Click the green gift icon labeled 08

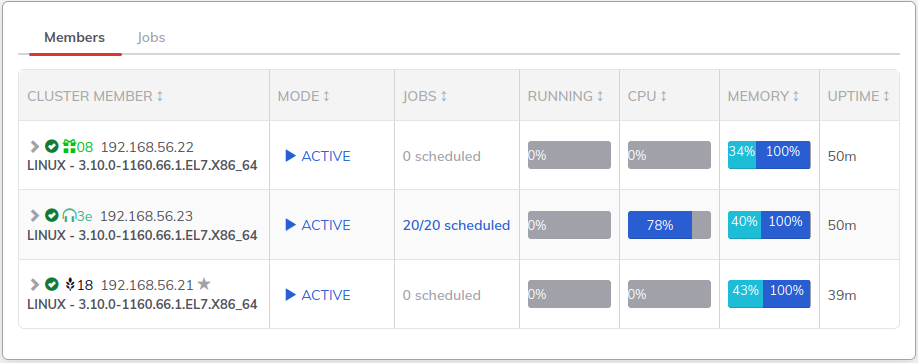(70, 146)
